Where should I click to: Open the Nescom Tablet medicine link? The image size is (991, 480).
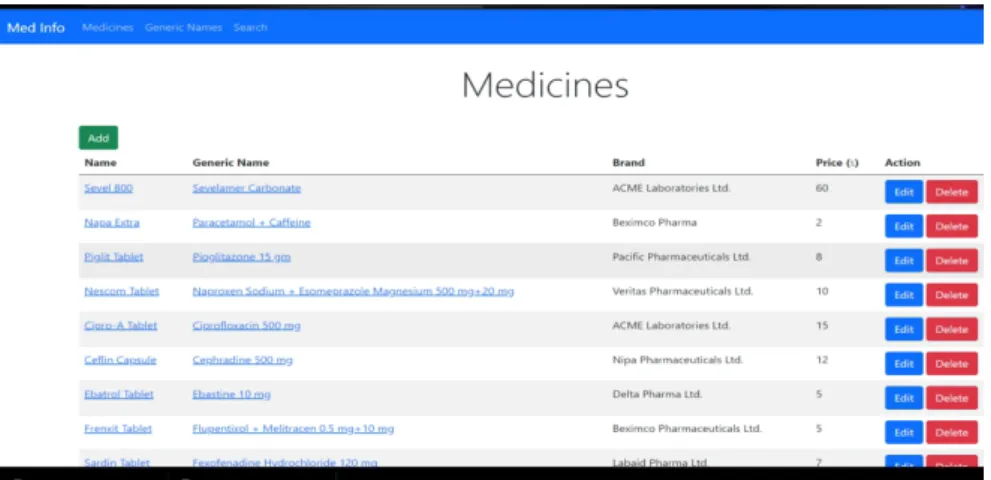(121, 292)
